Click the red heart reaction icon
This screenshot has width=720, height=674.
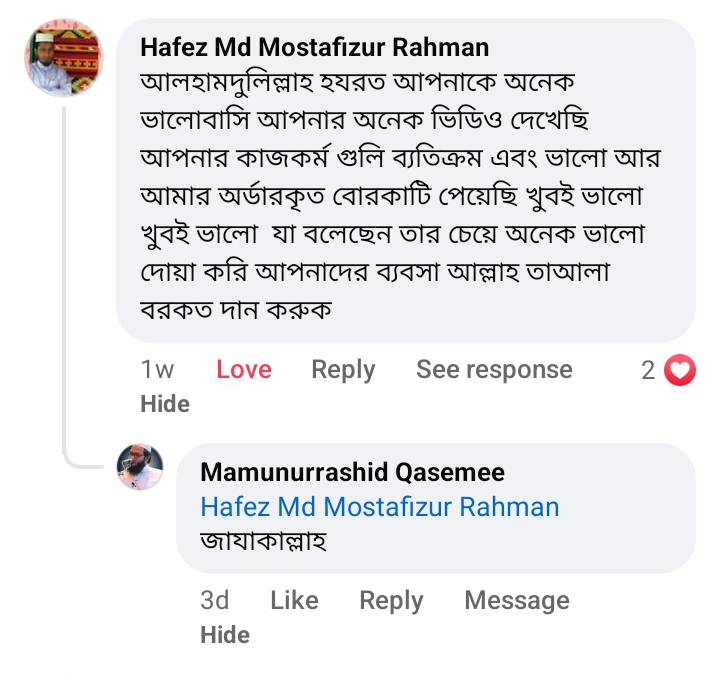tap(680, 371)
